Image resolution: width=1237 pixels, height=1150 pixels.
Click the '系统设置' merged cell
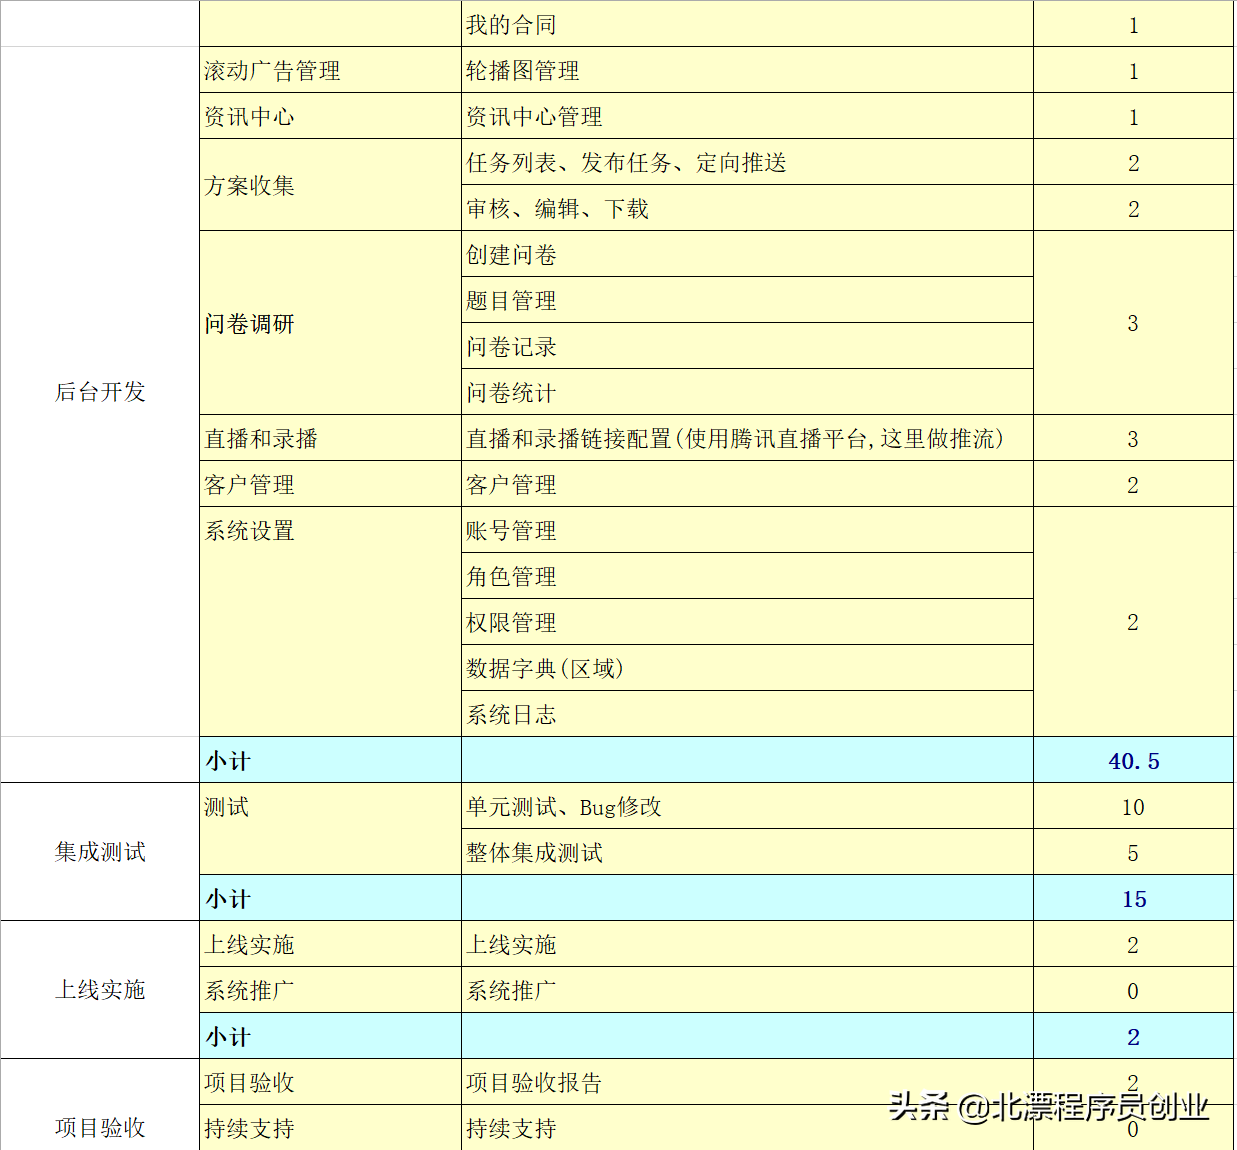tap(330, 622)
